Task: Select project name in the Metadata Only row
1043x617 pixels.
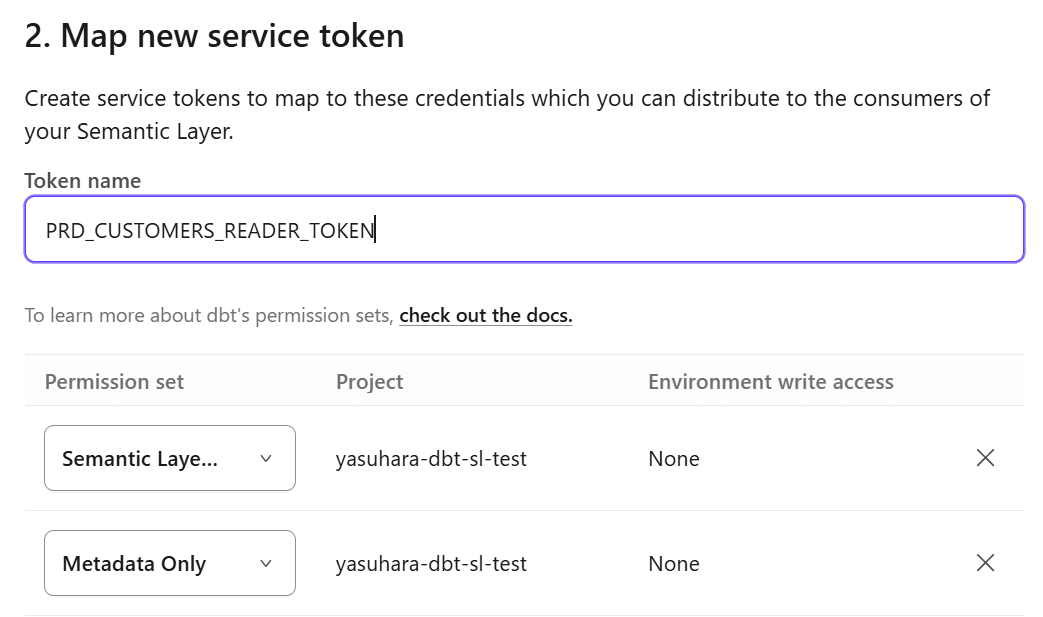Action: tap(431, 564)
